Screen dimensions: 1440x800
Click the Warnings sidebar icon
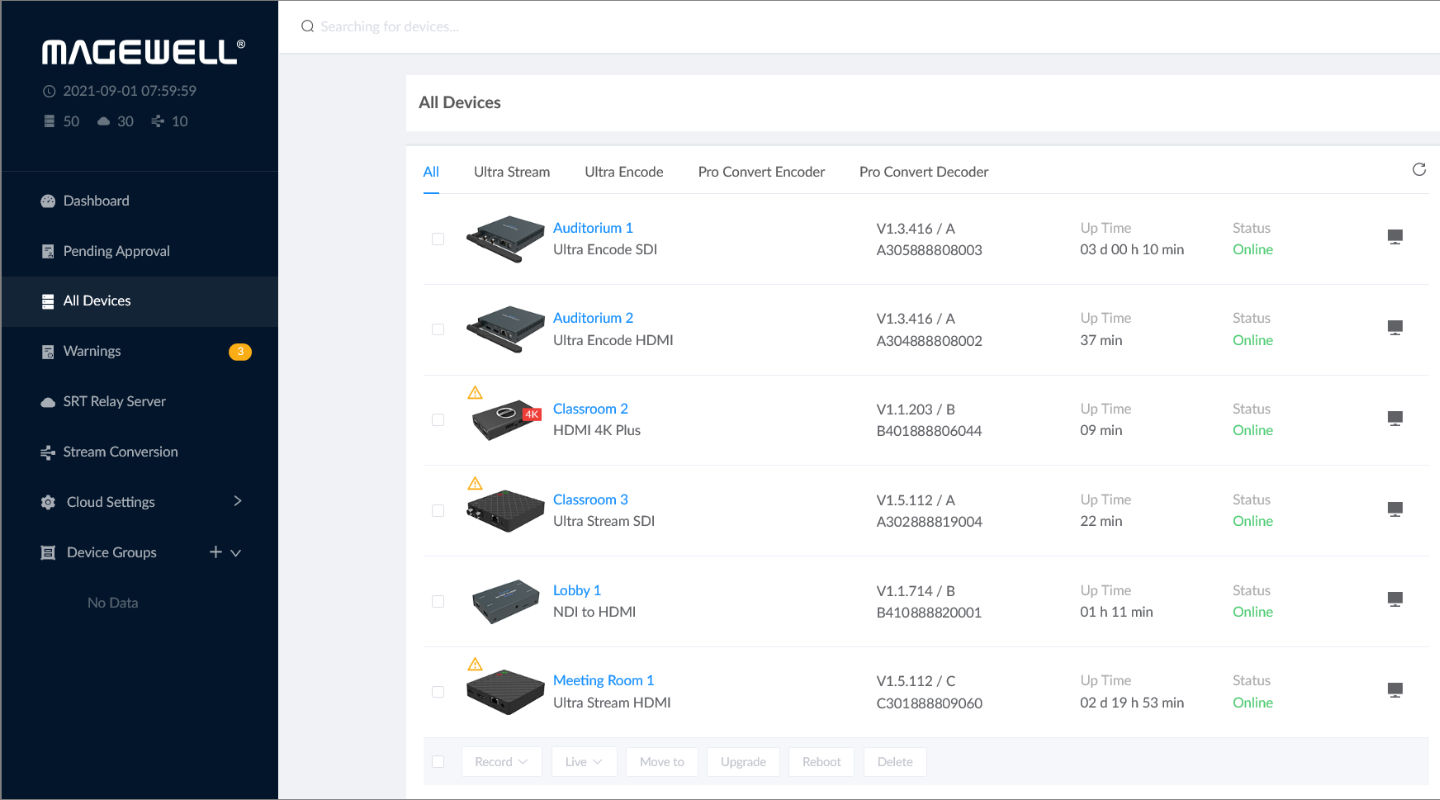48,352
